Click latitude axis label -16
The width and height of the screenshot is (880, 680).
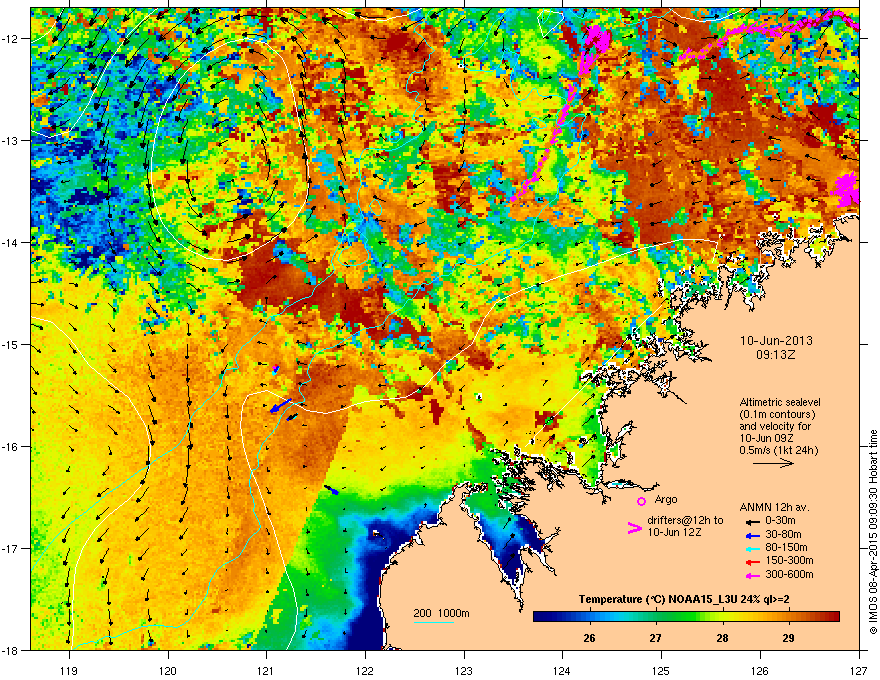click(x=11, y=447)
